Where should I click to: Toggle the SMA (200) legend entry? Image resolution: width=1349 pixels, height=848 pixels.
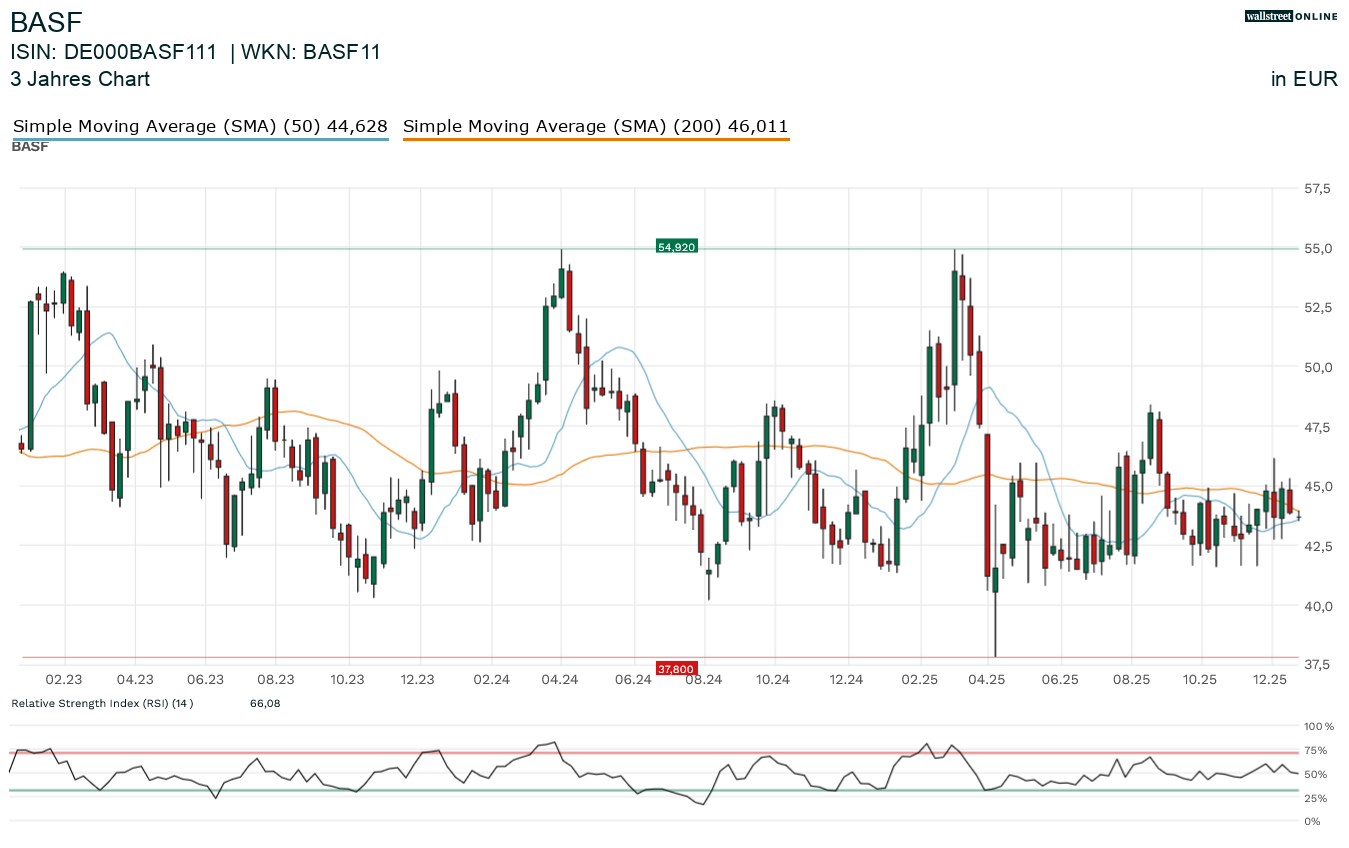[595, 126]
